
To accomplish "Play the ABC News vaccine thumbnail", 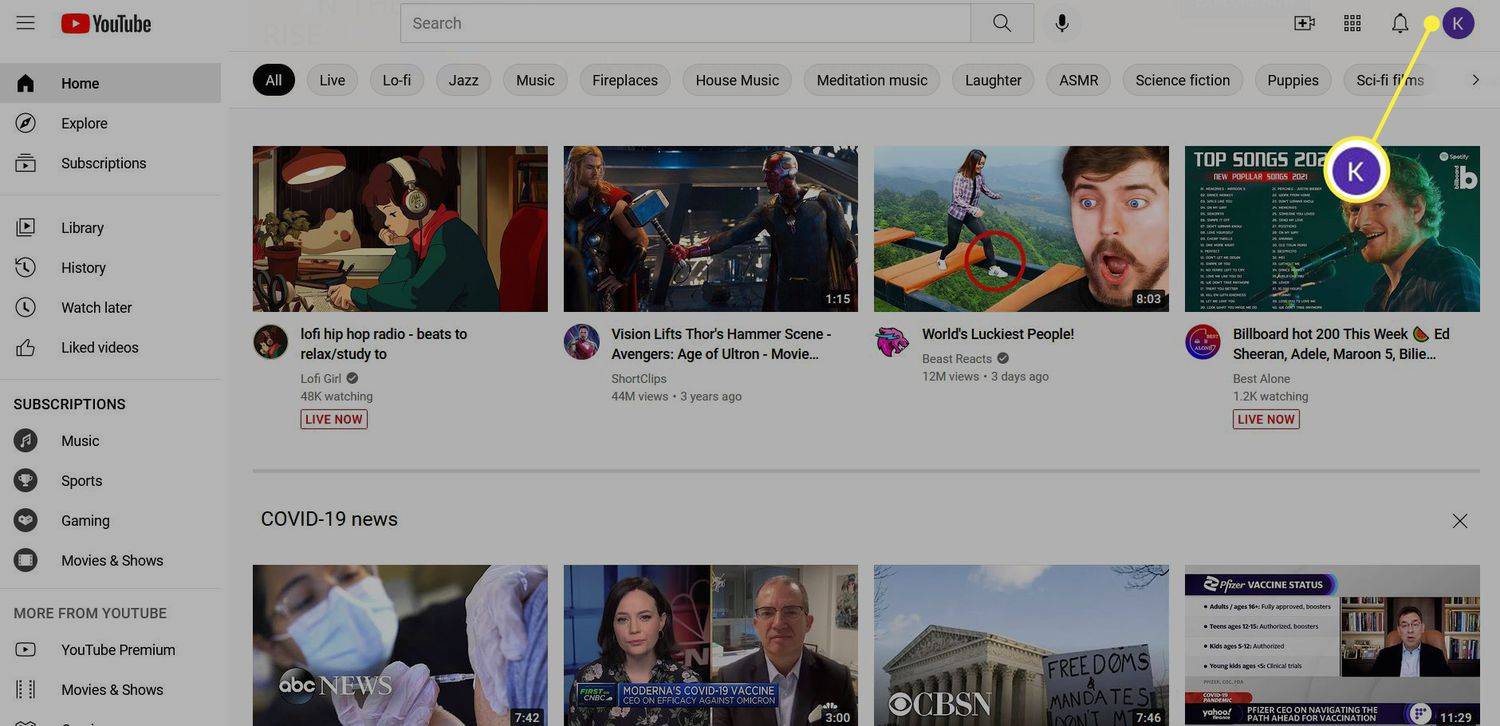I will pos(400,645).
